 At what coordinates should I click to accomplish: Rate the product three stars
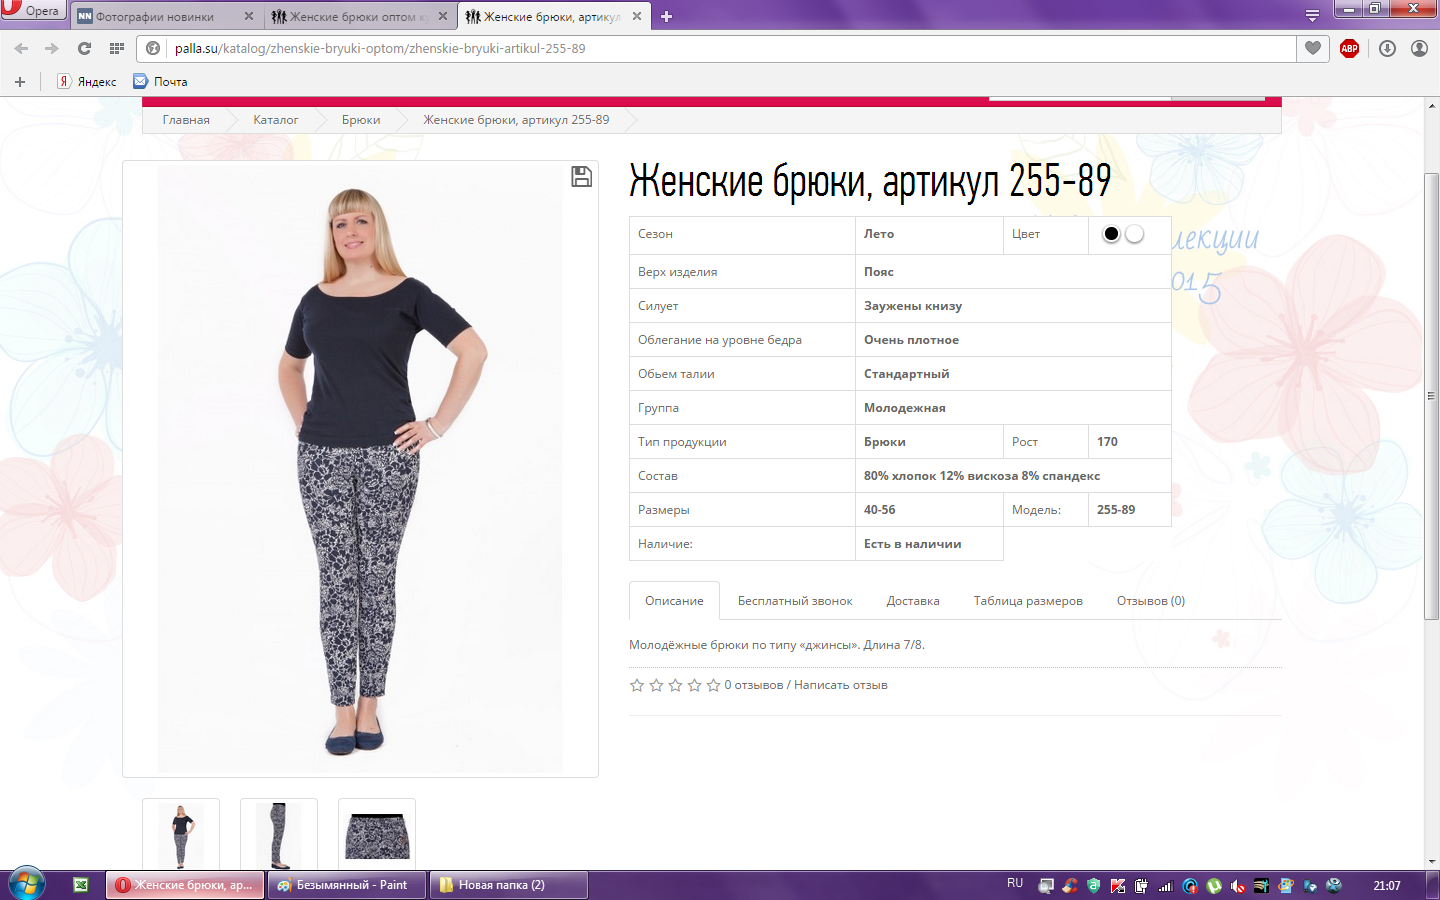point(675,685)
